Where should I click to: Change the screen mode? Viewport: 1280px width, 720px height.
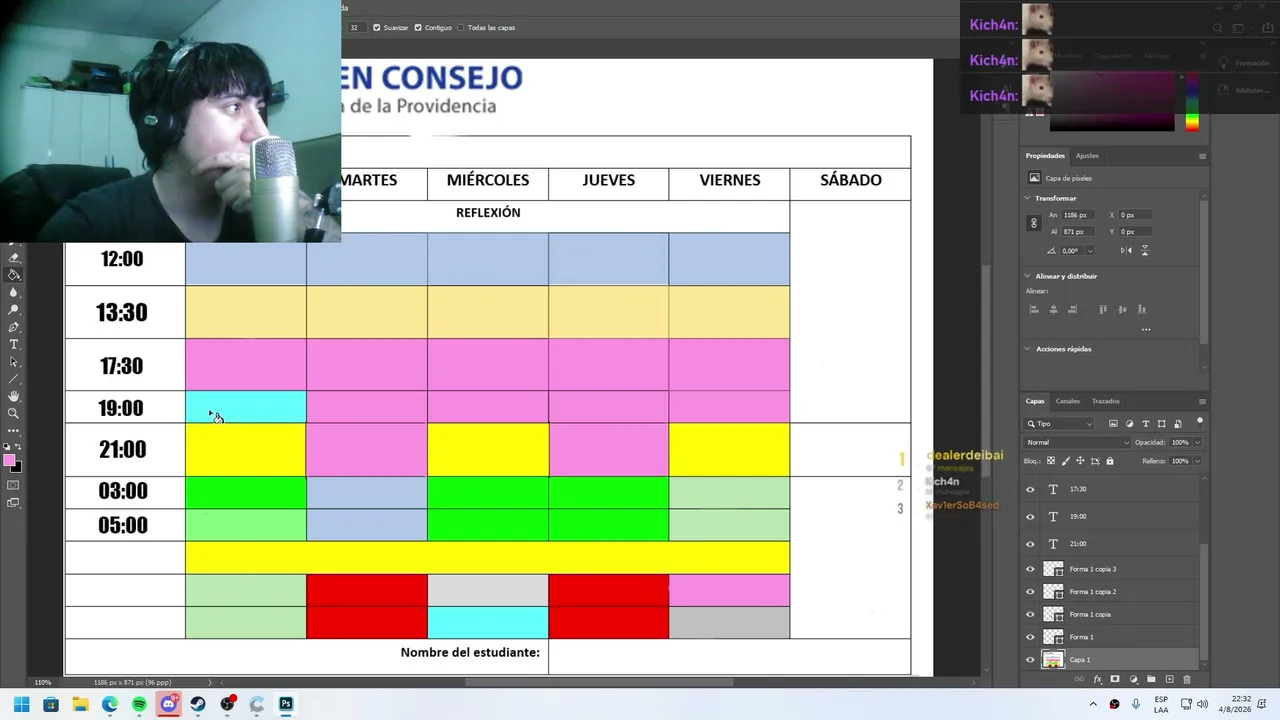click(14, 503)
